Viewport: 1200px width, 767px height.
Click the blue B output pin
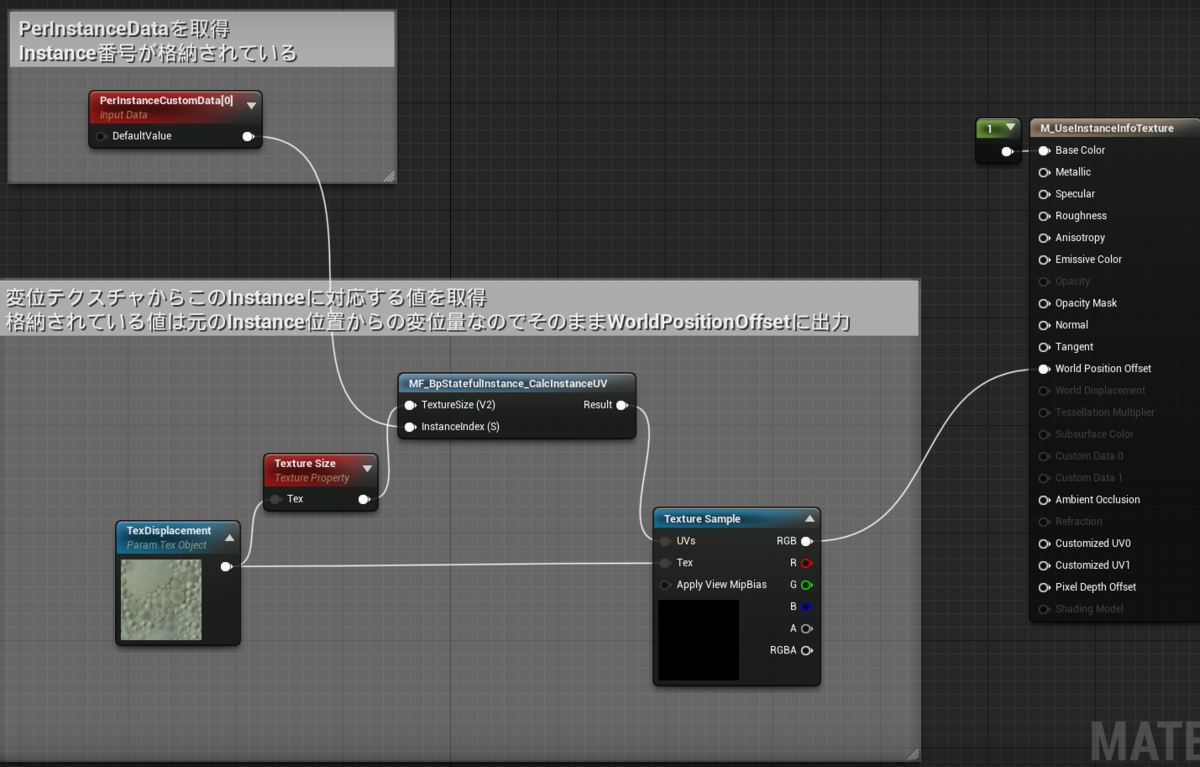coord(806,607)
